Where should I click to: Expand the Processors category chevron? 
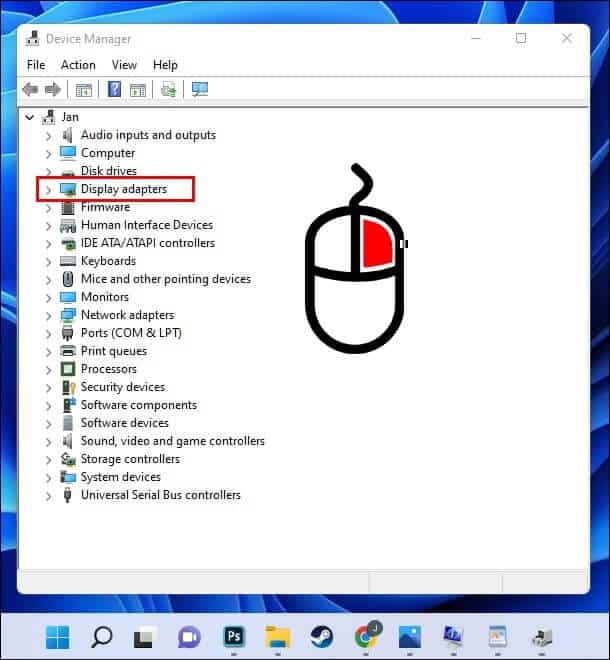(x=48, y=370)
